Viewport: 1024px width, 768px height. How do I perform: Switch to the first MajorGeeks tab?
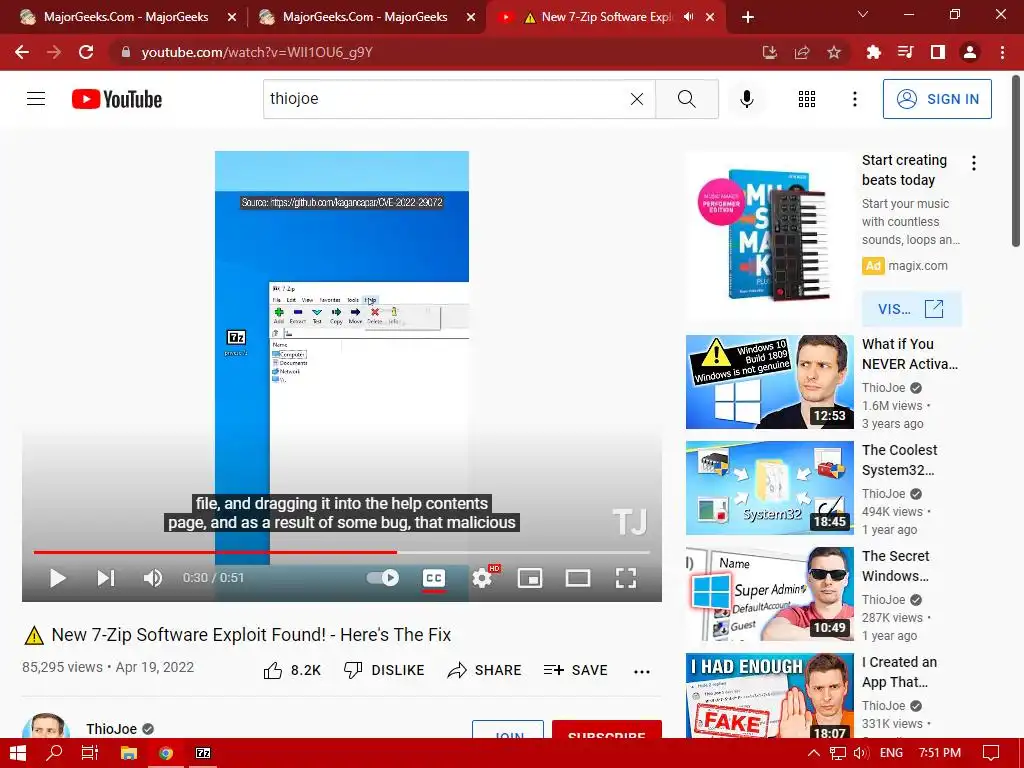126,17
